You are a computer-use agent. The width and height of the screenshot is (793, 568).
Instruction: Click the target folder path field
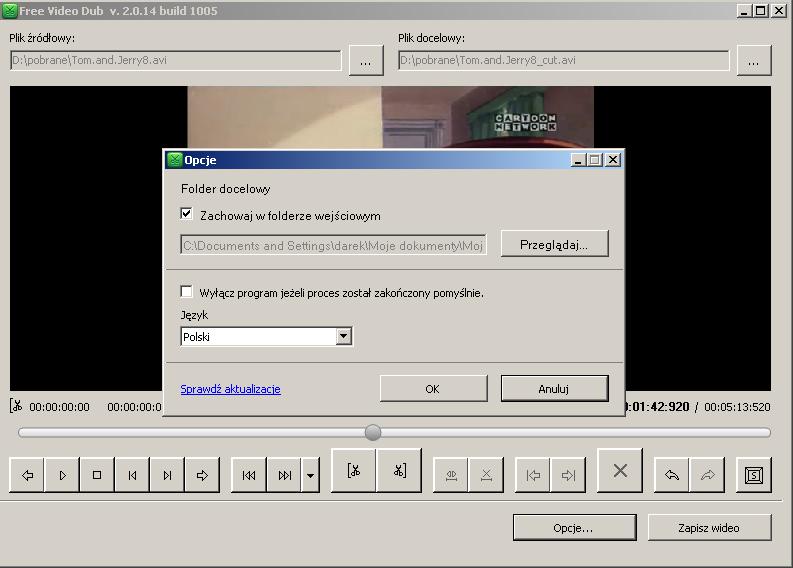point(333,245)
